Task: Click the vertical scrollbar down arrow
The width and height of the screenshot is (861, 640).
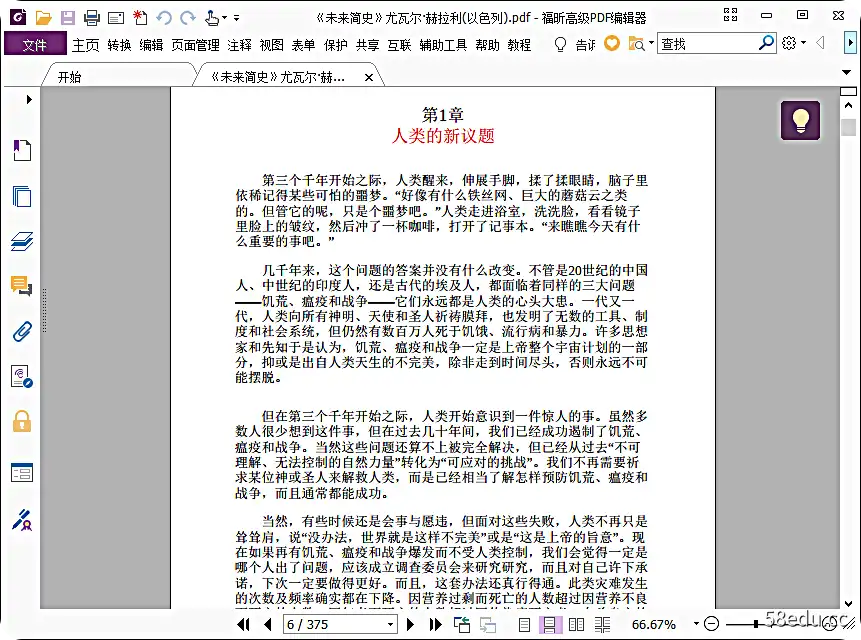Action: point(848,603)
